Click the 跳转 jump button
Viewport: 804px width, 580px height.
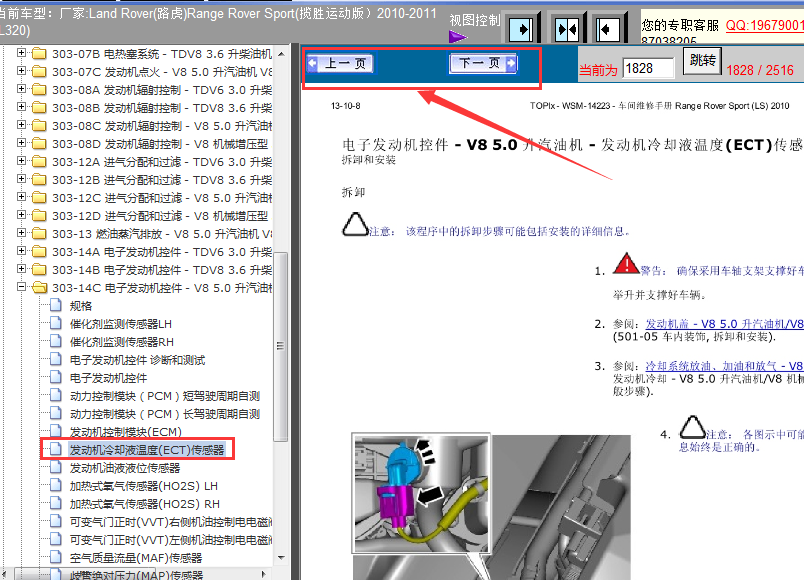[x=702, y=61]
